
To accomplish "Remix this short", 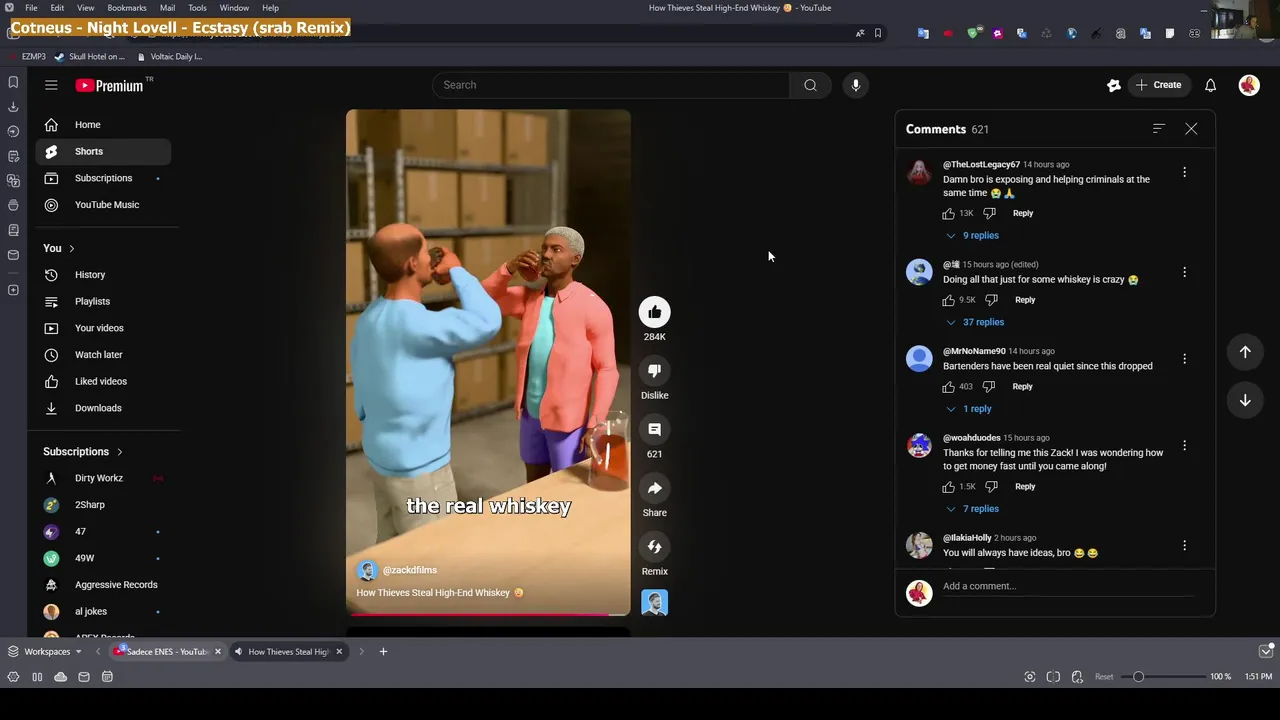I will point(654,546).
